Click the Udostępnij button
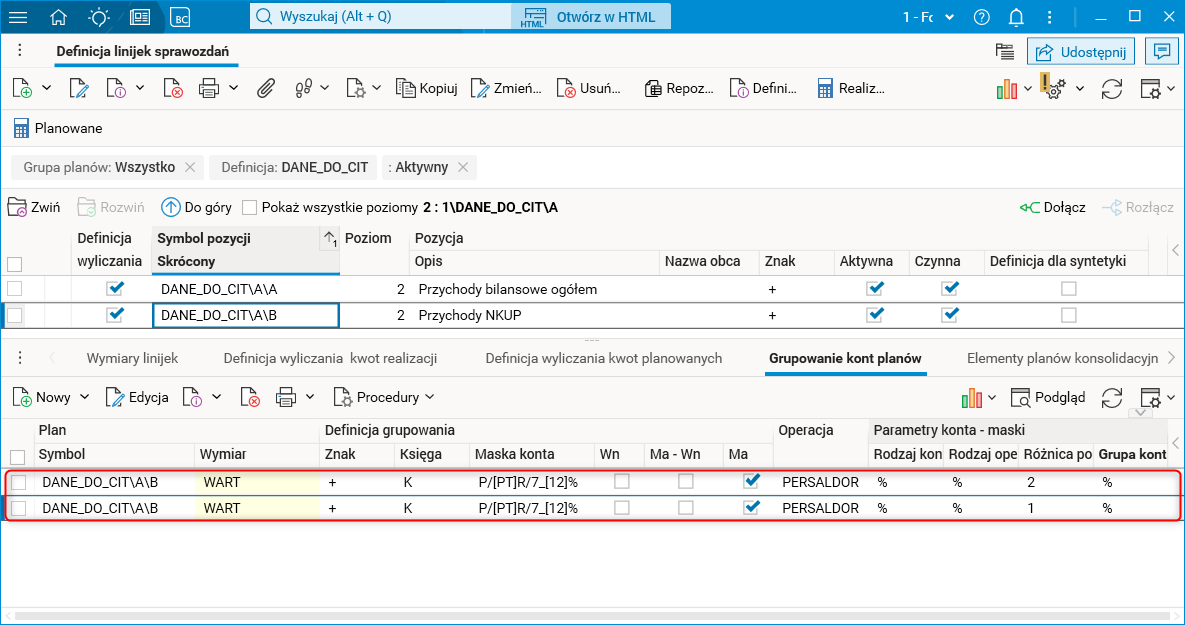Screen dimensions: 1185x625 (1081, 51)
